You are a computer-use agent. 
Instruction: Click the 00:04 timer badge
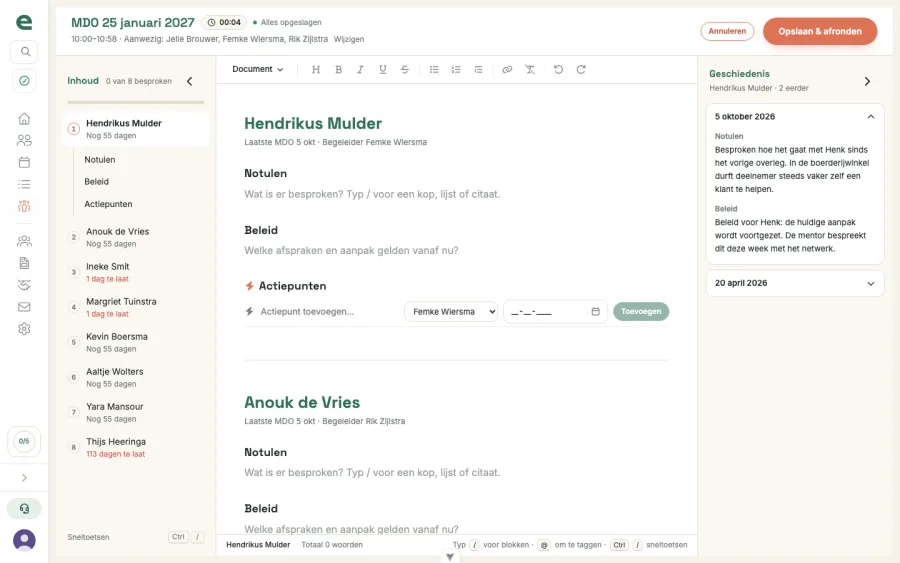coord(224,22)
